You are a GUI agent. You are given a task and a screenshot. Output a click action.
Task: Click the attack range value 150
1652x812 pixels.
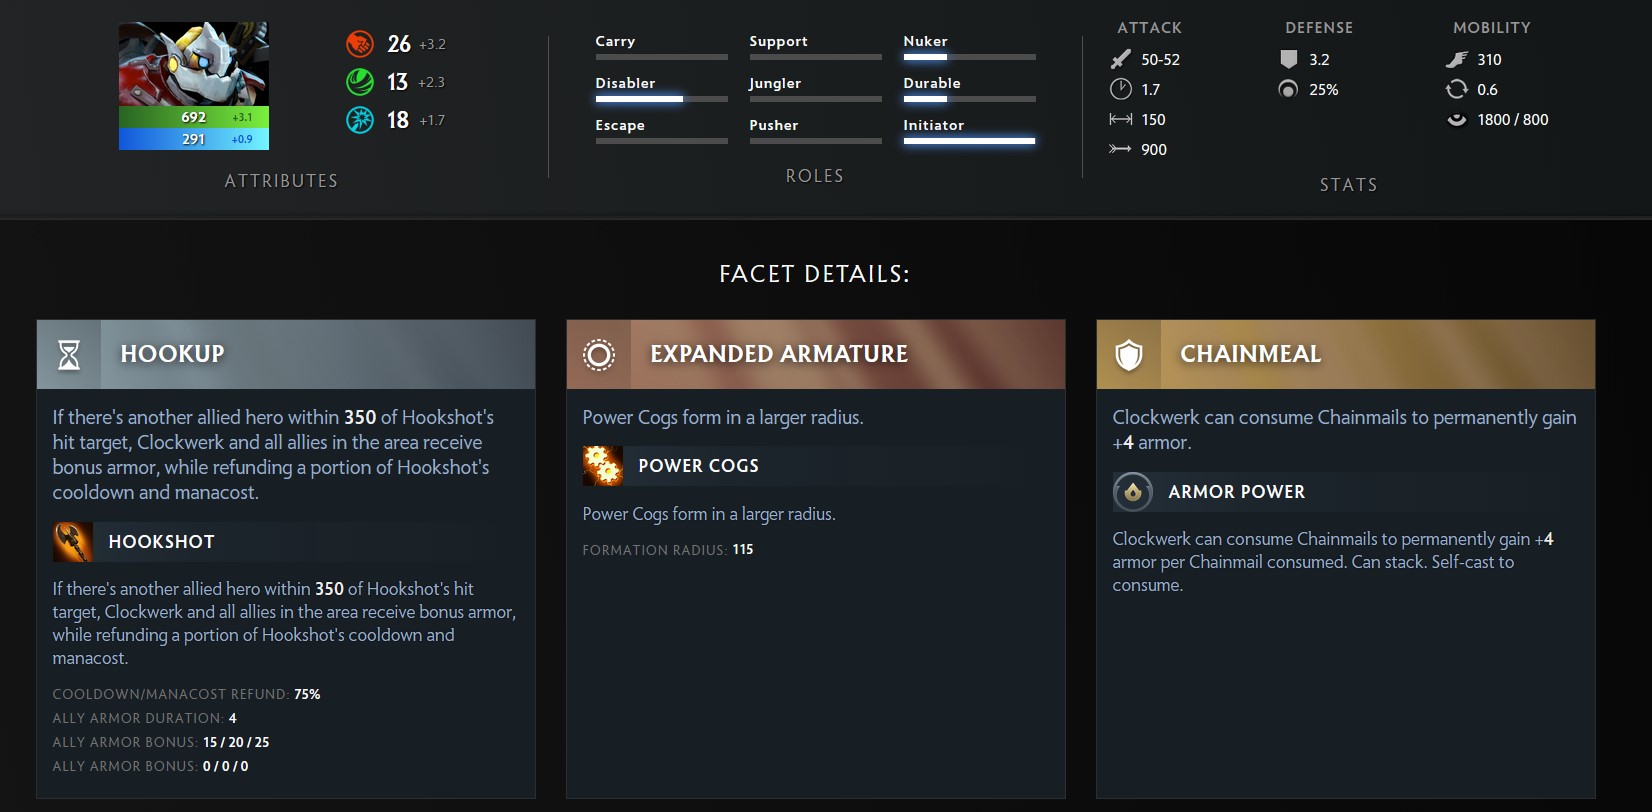click(1154, 120)
